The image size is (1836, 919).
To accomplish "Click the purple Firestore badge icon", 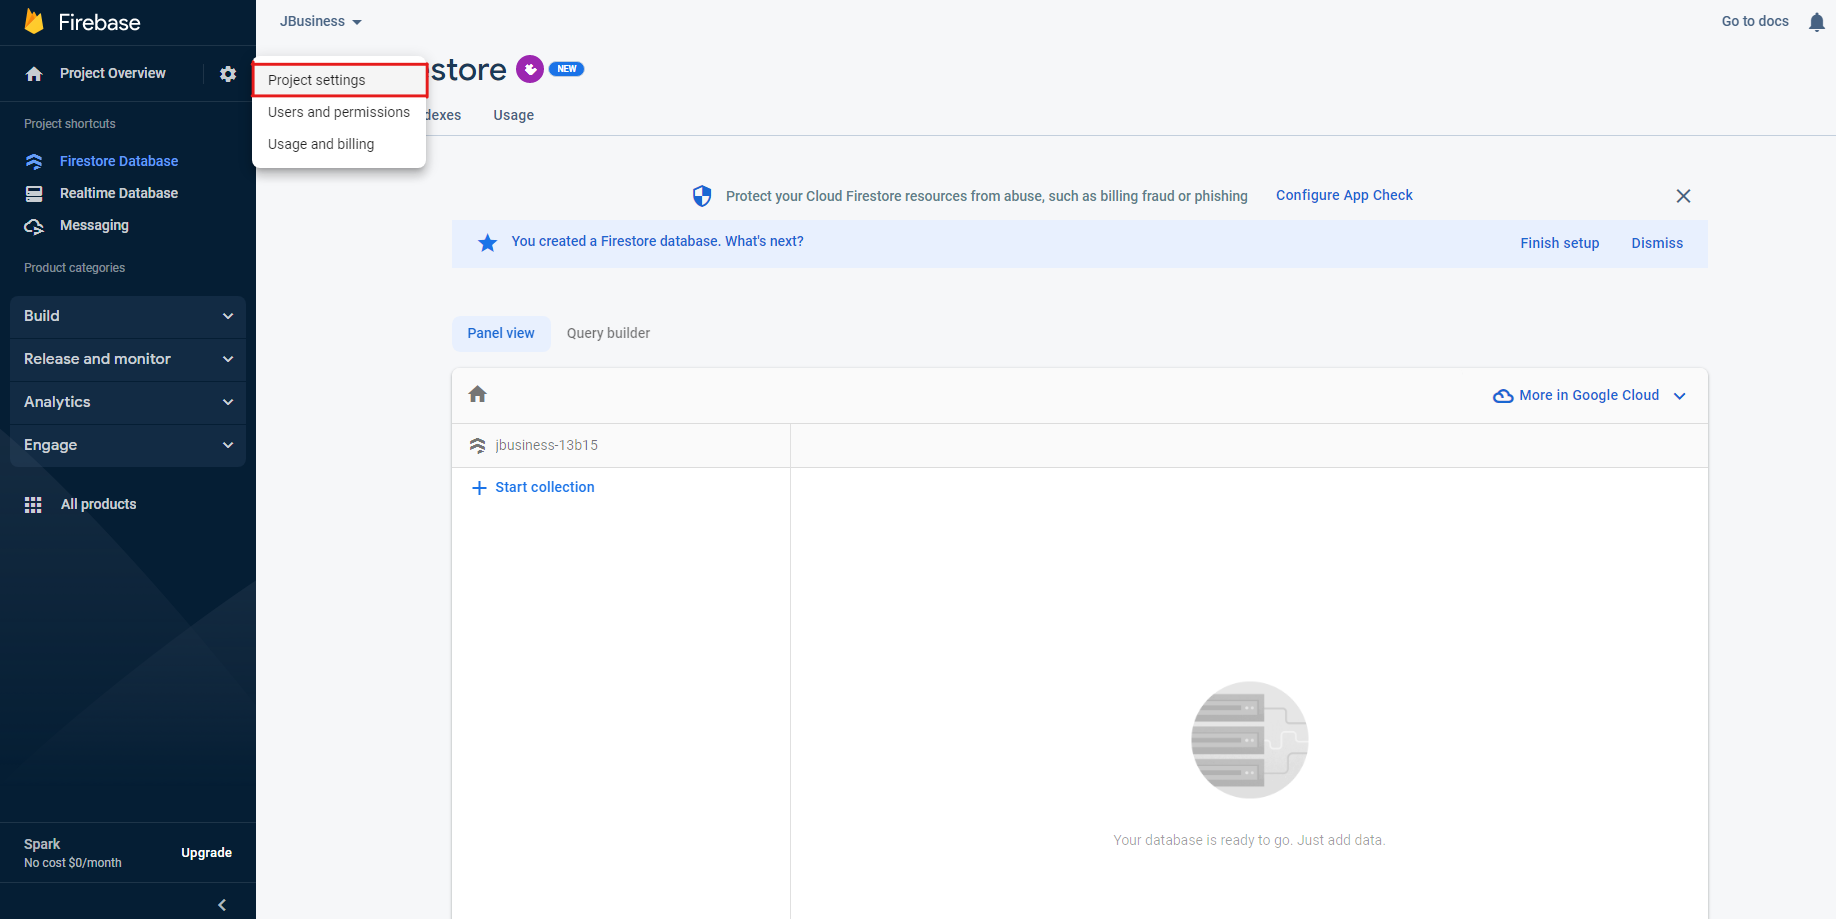I will point(530,69).
